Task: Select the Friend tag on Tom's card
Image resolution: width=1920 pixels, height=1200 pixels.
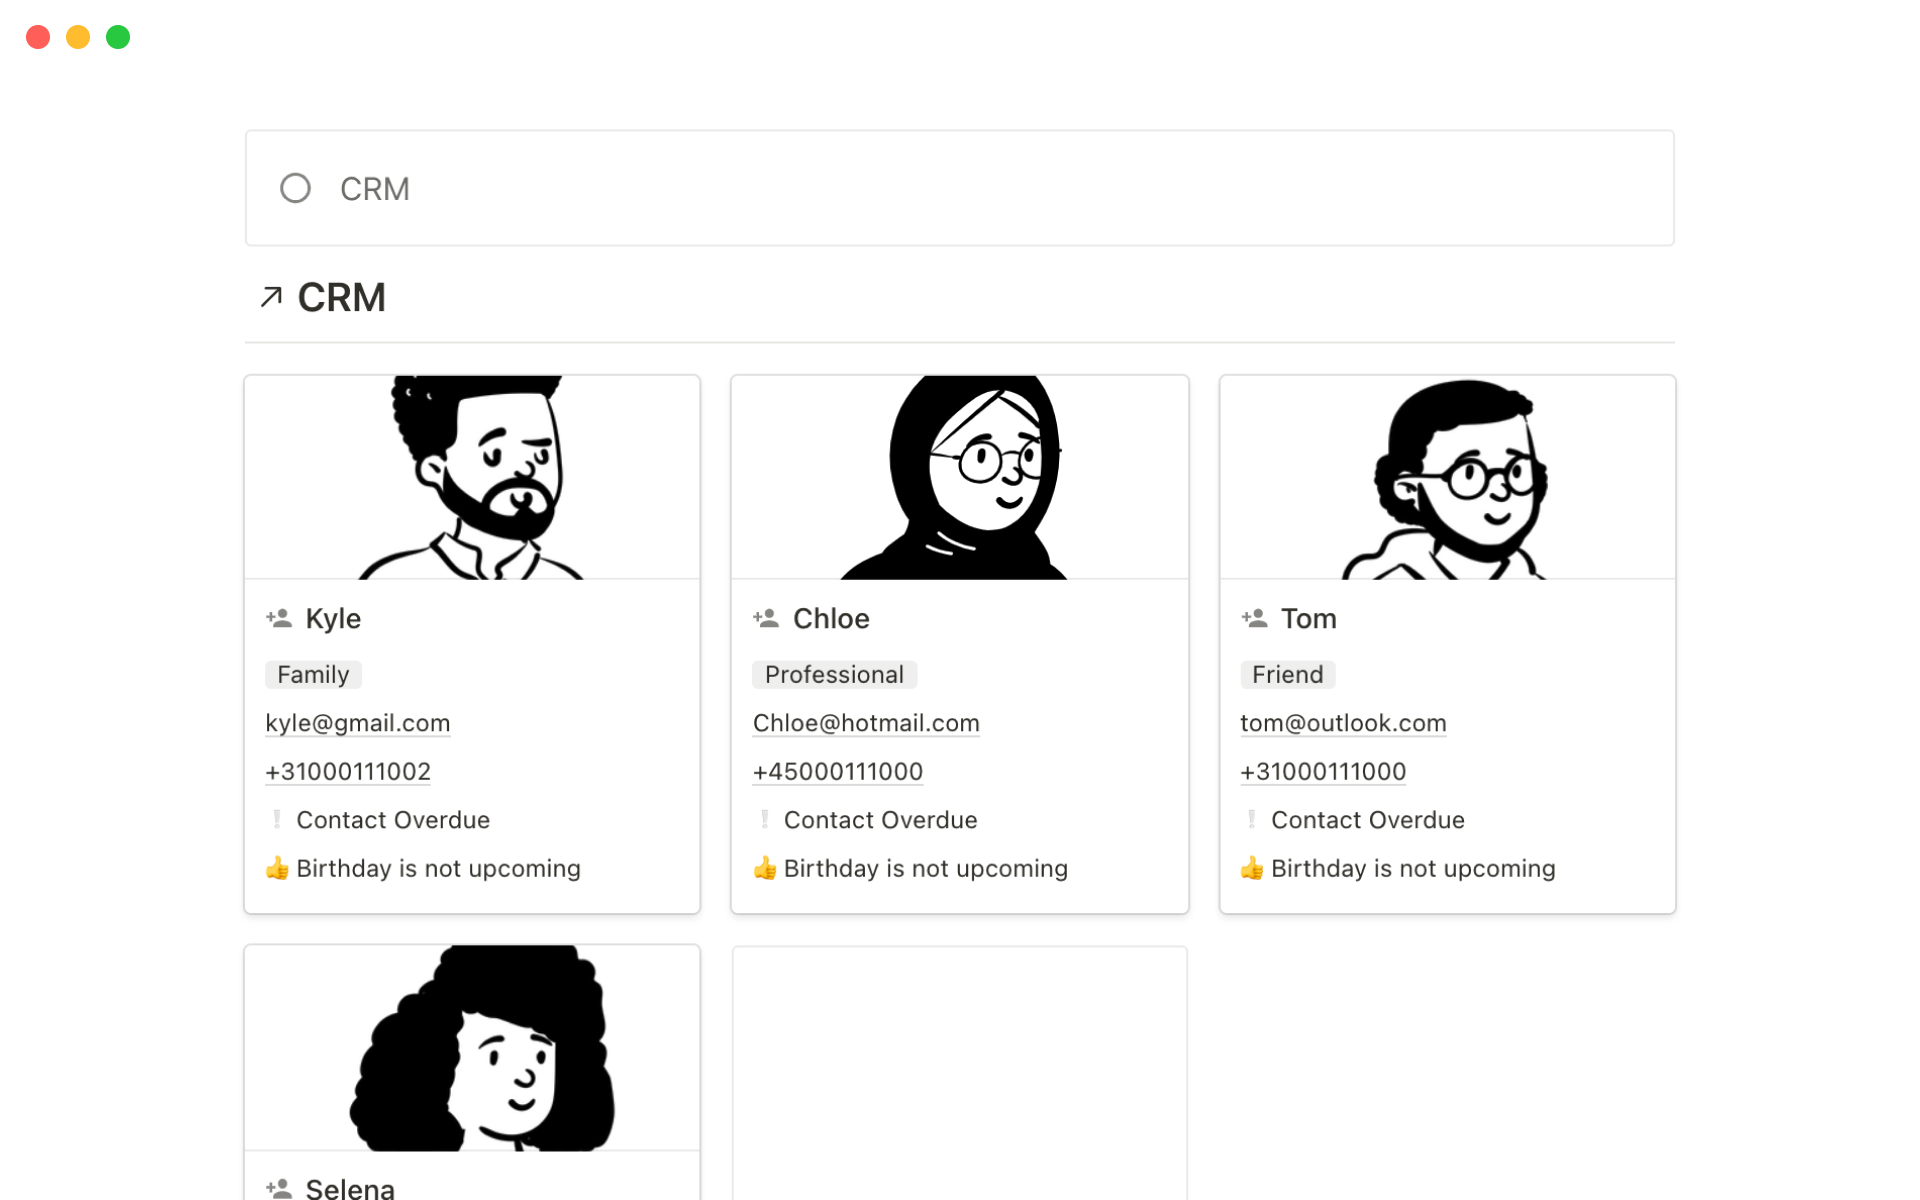Action: click(1287, 675)
